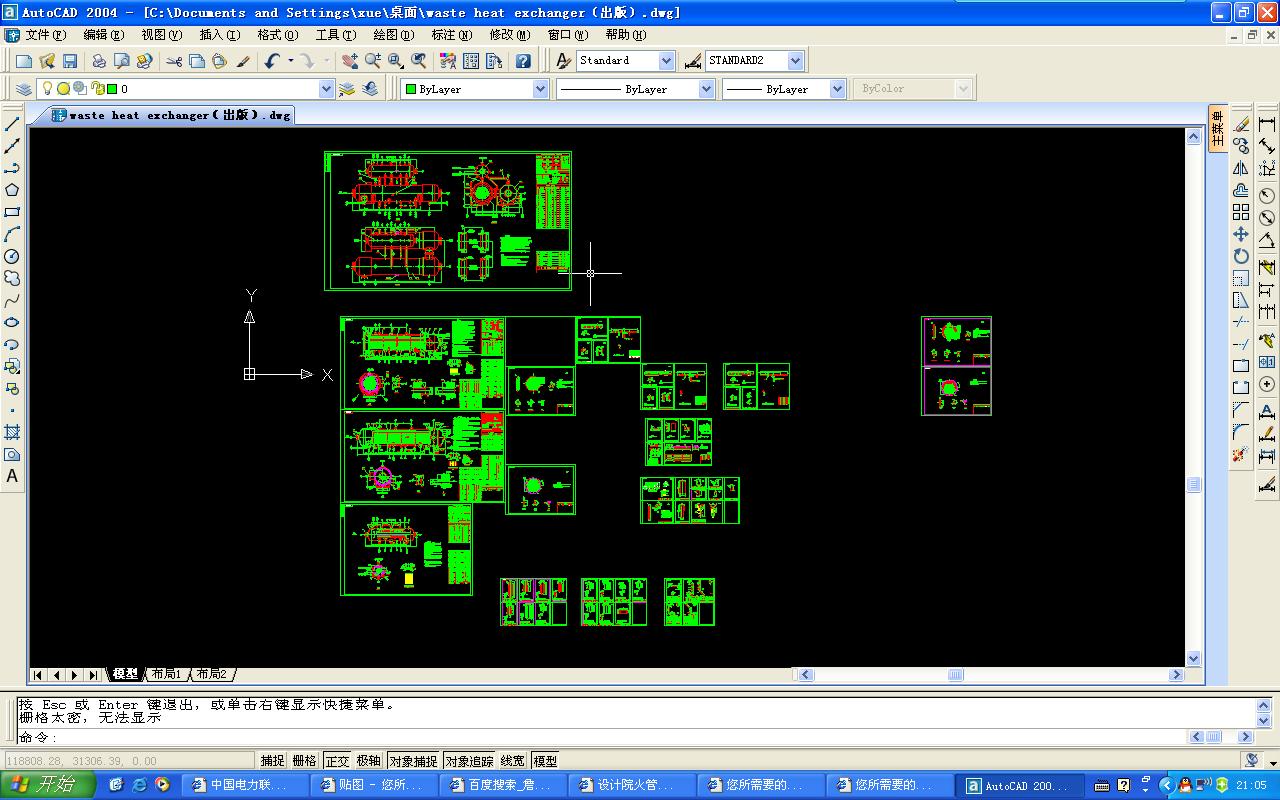Switch to the 布局1 layout tab

tap(166, 675)
